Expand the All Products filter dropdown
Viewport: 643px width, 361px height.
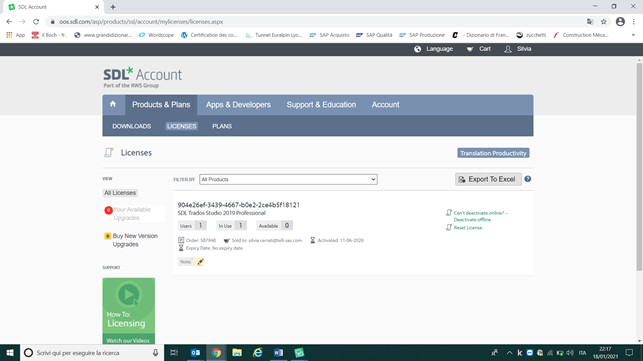(288, 179)
